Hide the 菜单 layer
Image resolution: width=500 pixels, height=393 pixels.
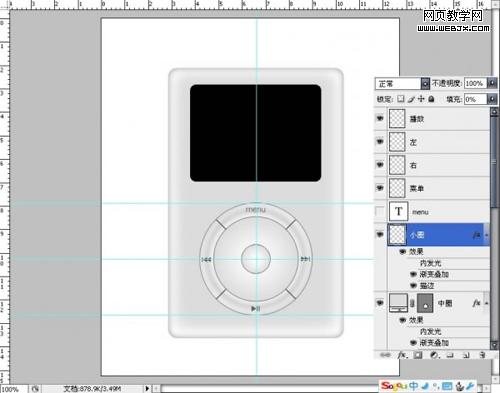click(380, 188)
